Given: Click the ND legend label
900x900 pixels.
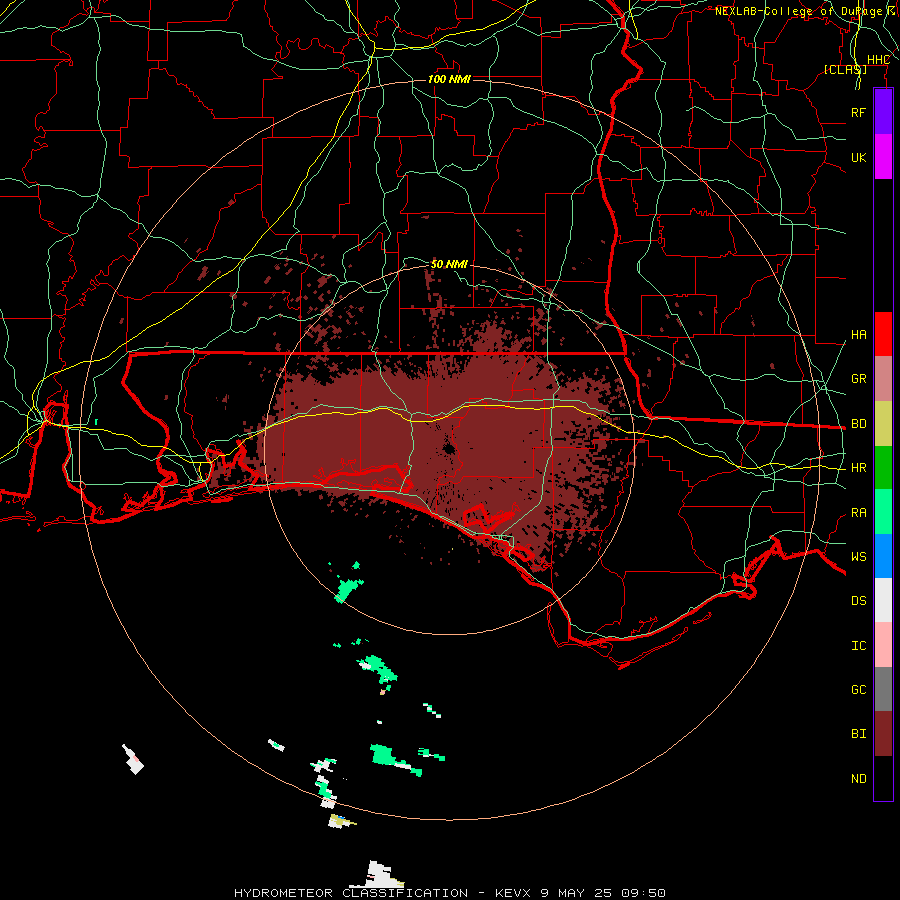Looking at the screenshot, I should [858, 779].
